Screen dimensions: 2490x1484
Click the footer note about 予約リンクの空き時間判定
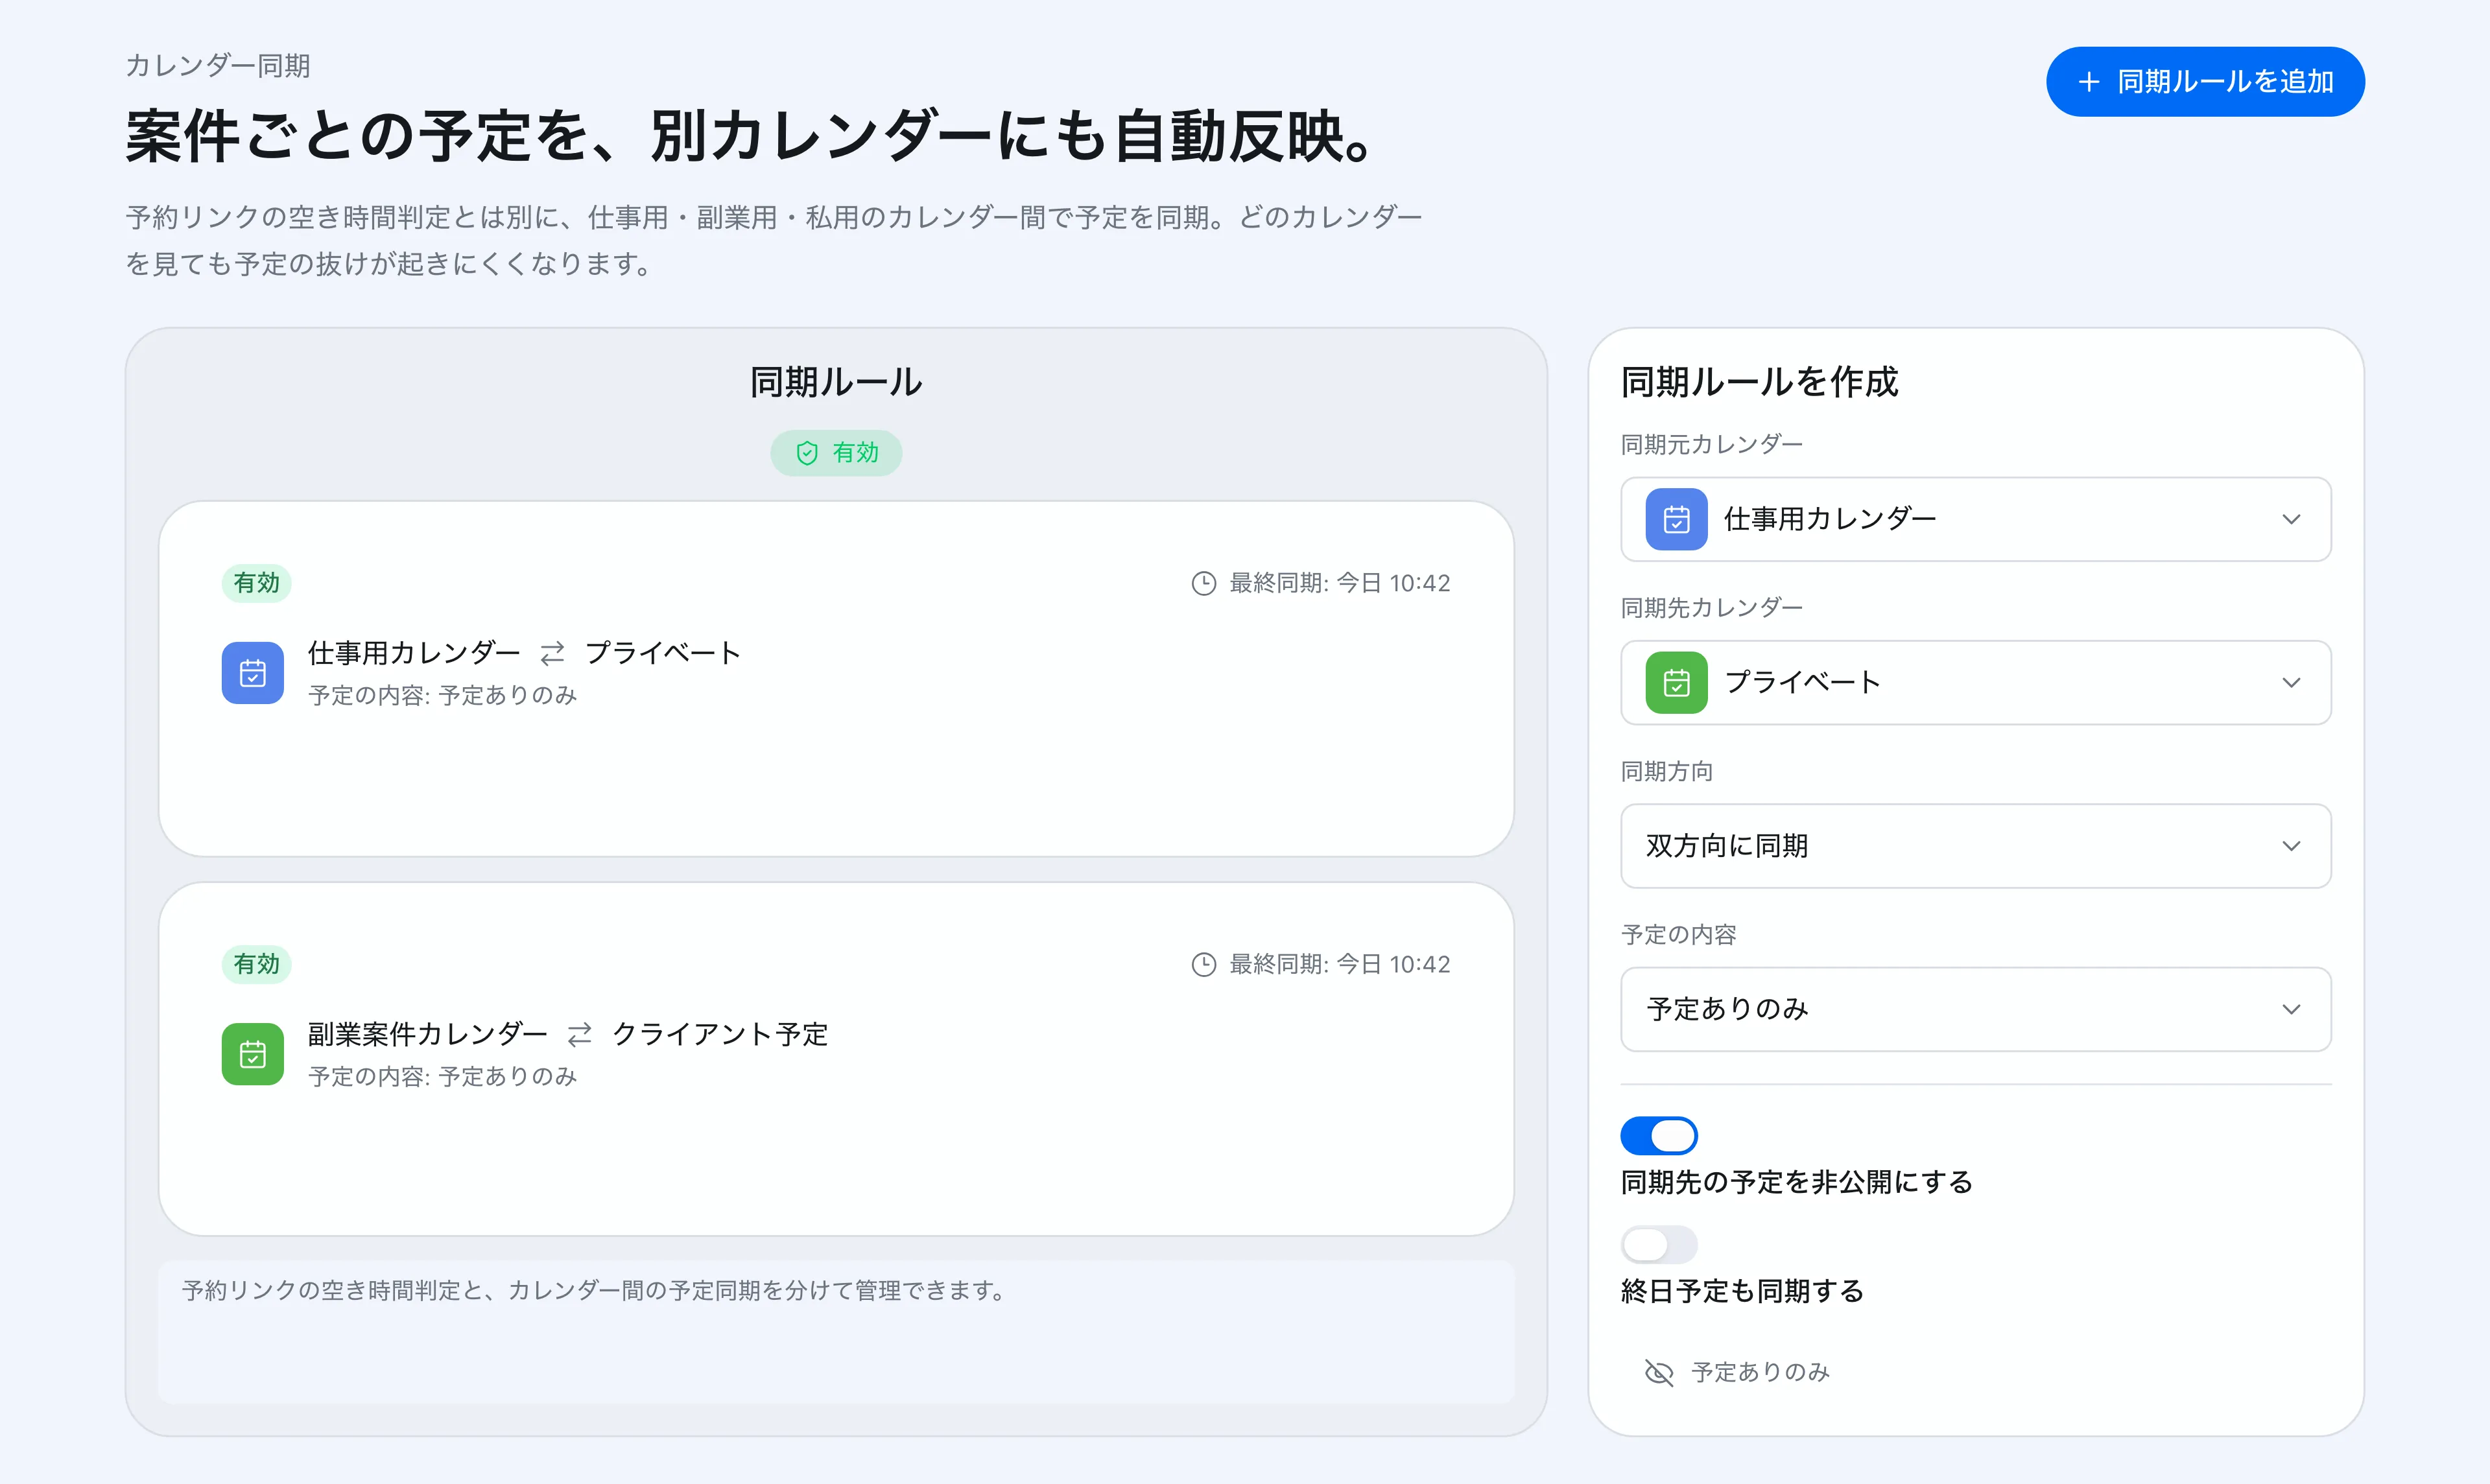[x=593, y=1291]
